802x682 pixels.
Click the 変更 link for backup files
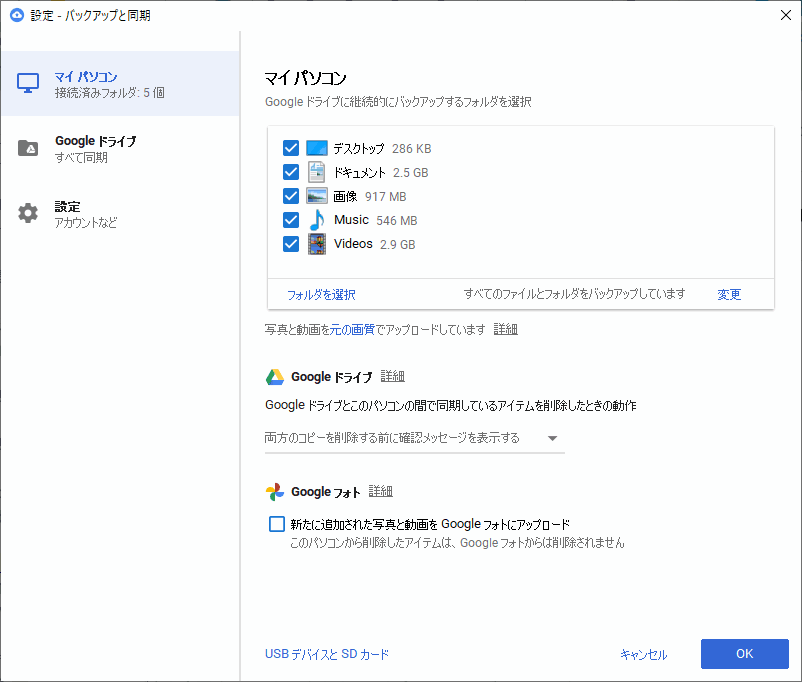729,294
